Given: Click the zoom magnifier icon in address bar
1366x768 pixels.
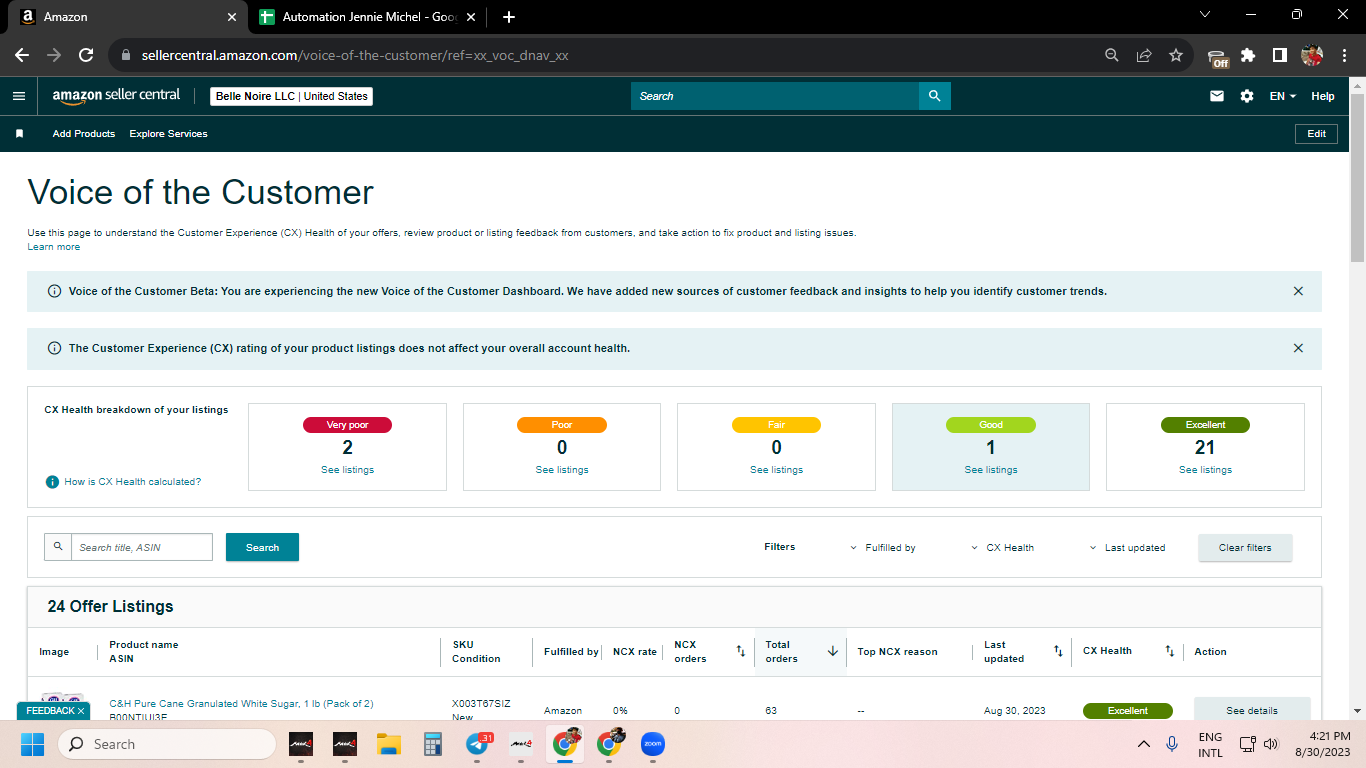Looking at the screenshot, I should pyautogui.click(x=1112, y=55).
